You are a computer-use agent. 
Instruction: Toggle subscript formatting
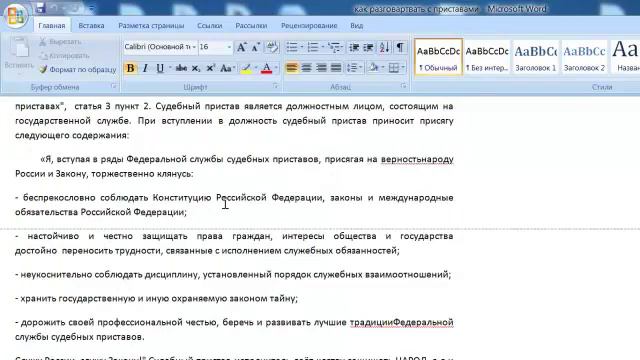pyautogui.click(x=196, y=68)
